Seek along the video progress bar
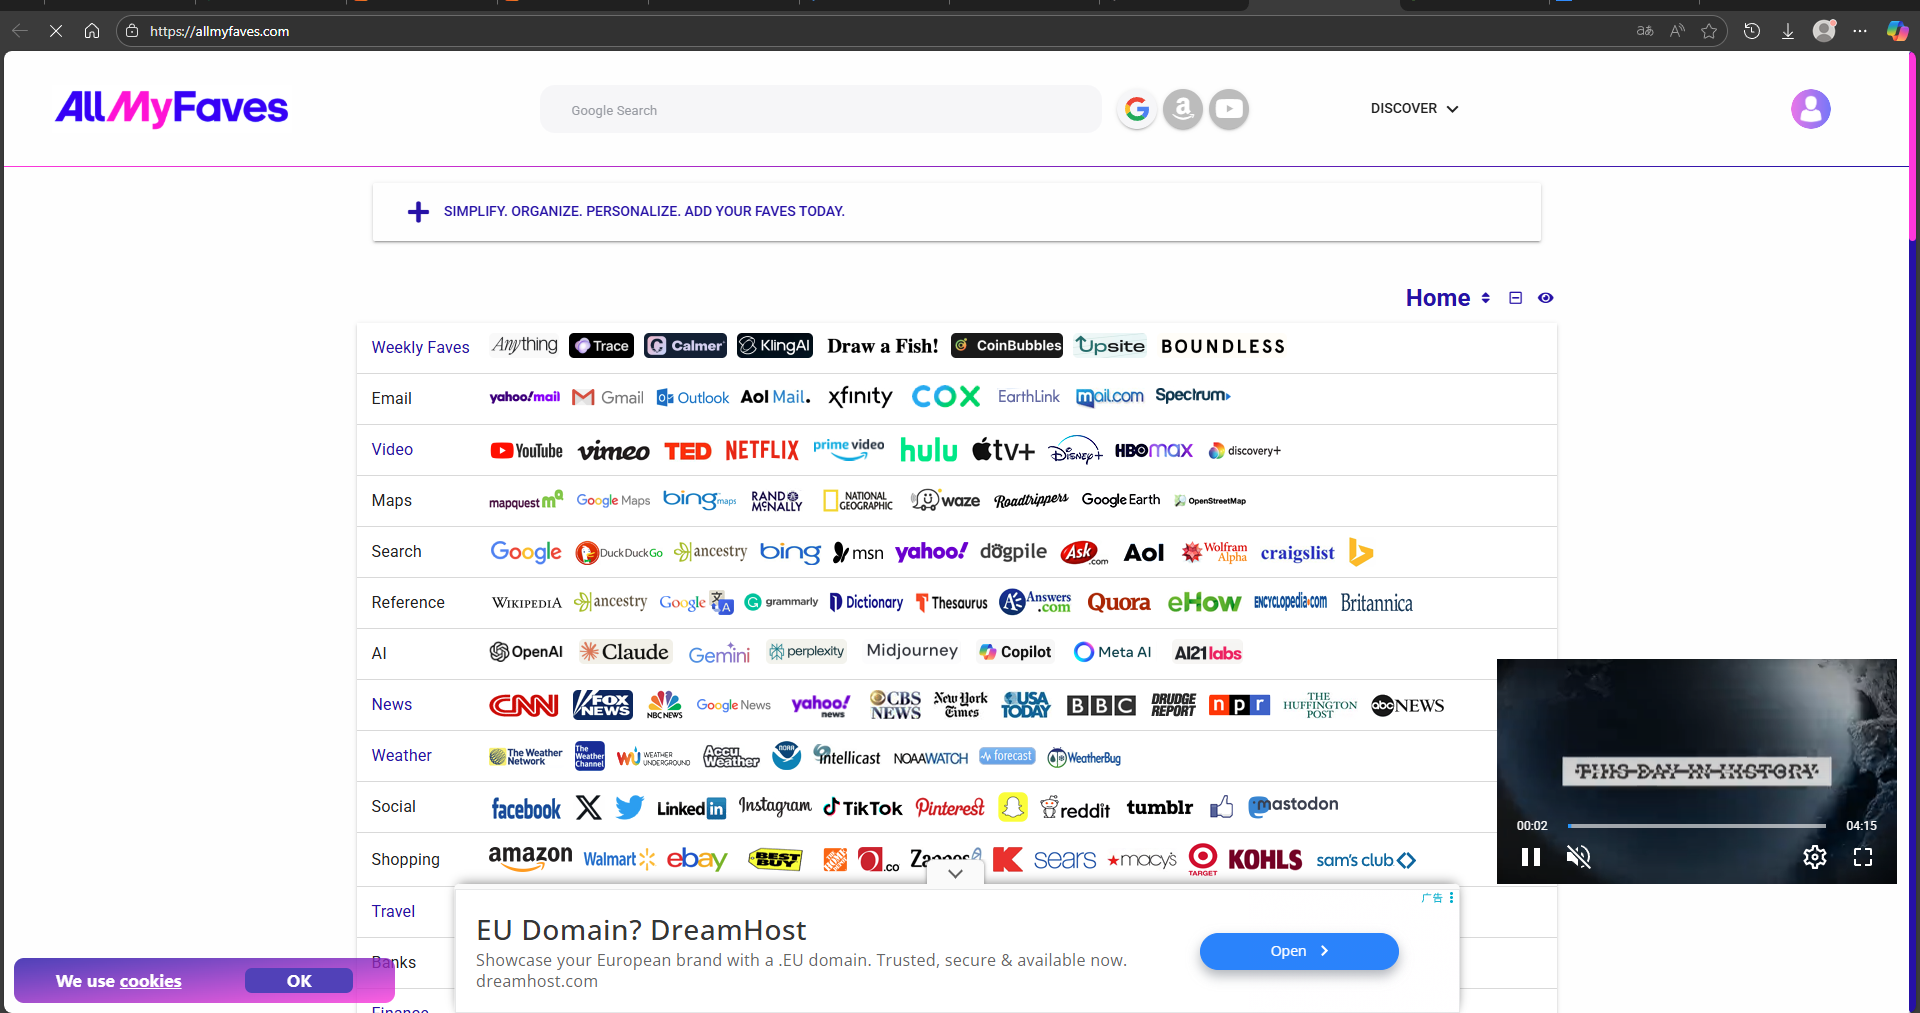Image resolution: width=1920 pixels, height=1013 pixels. tap(1696, 826)
